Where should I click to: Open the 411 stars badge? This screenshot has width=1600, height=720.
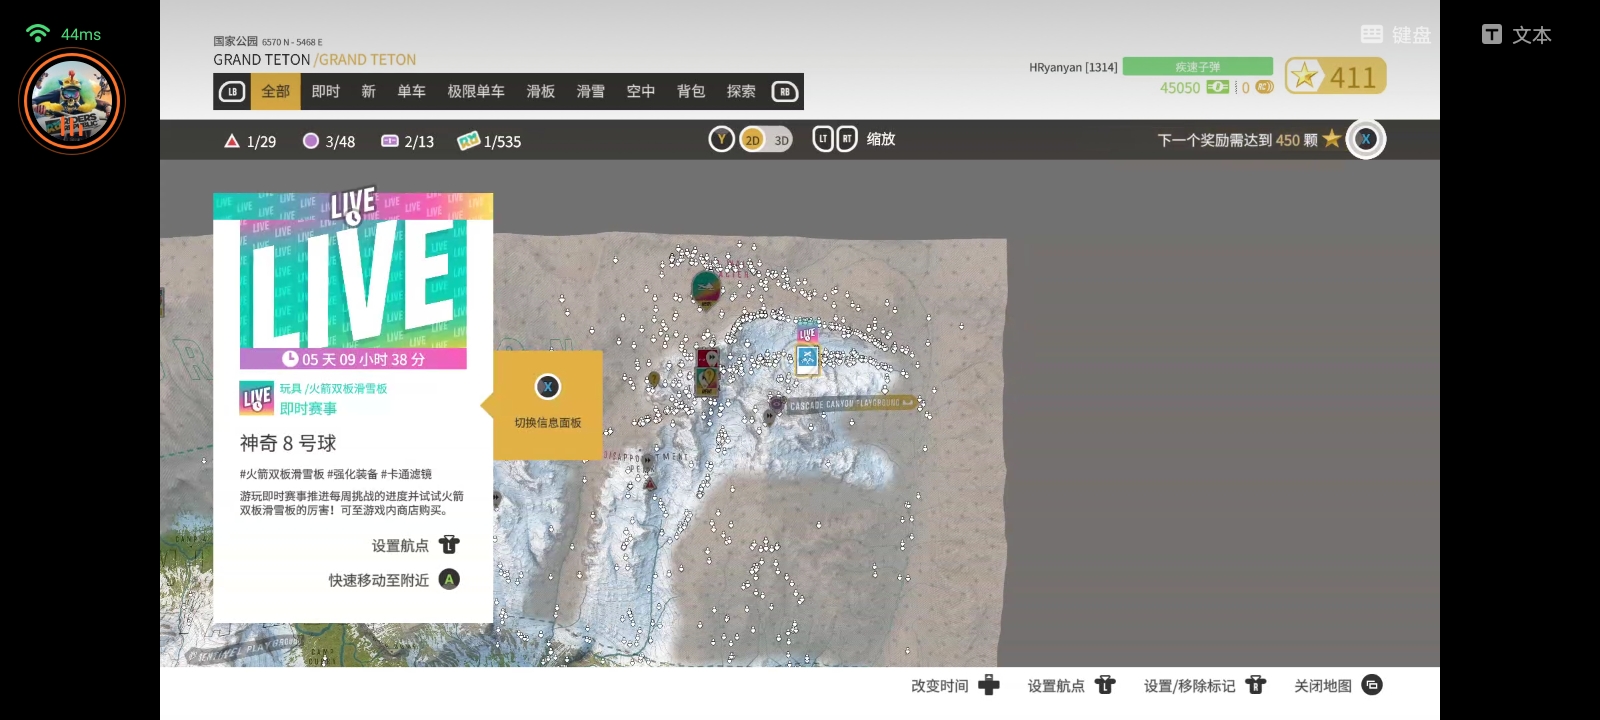1335,76
